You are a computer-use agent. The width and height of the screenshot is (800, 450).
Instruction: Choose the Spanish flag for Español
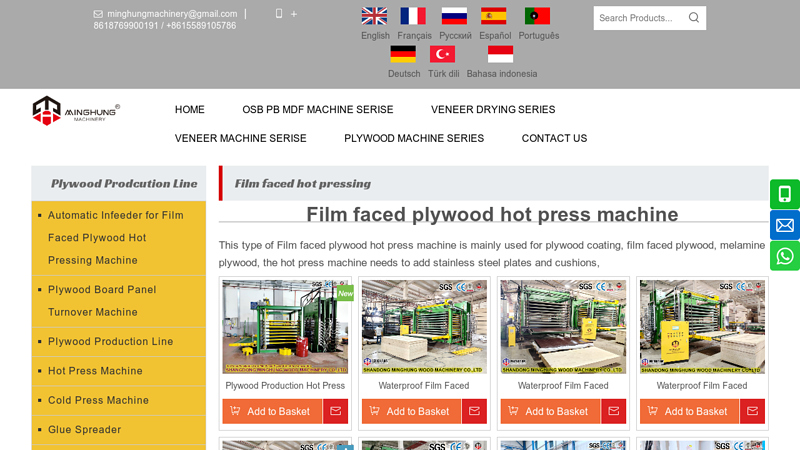coord(493,16)
